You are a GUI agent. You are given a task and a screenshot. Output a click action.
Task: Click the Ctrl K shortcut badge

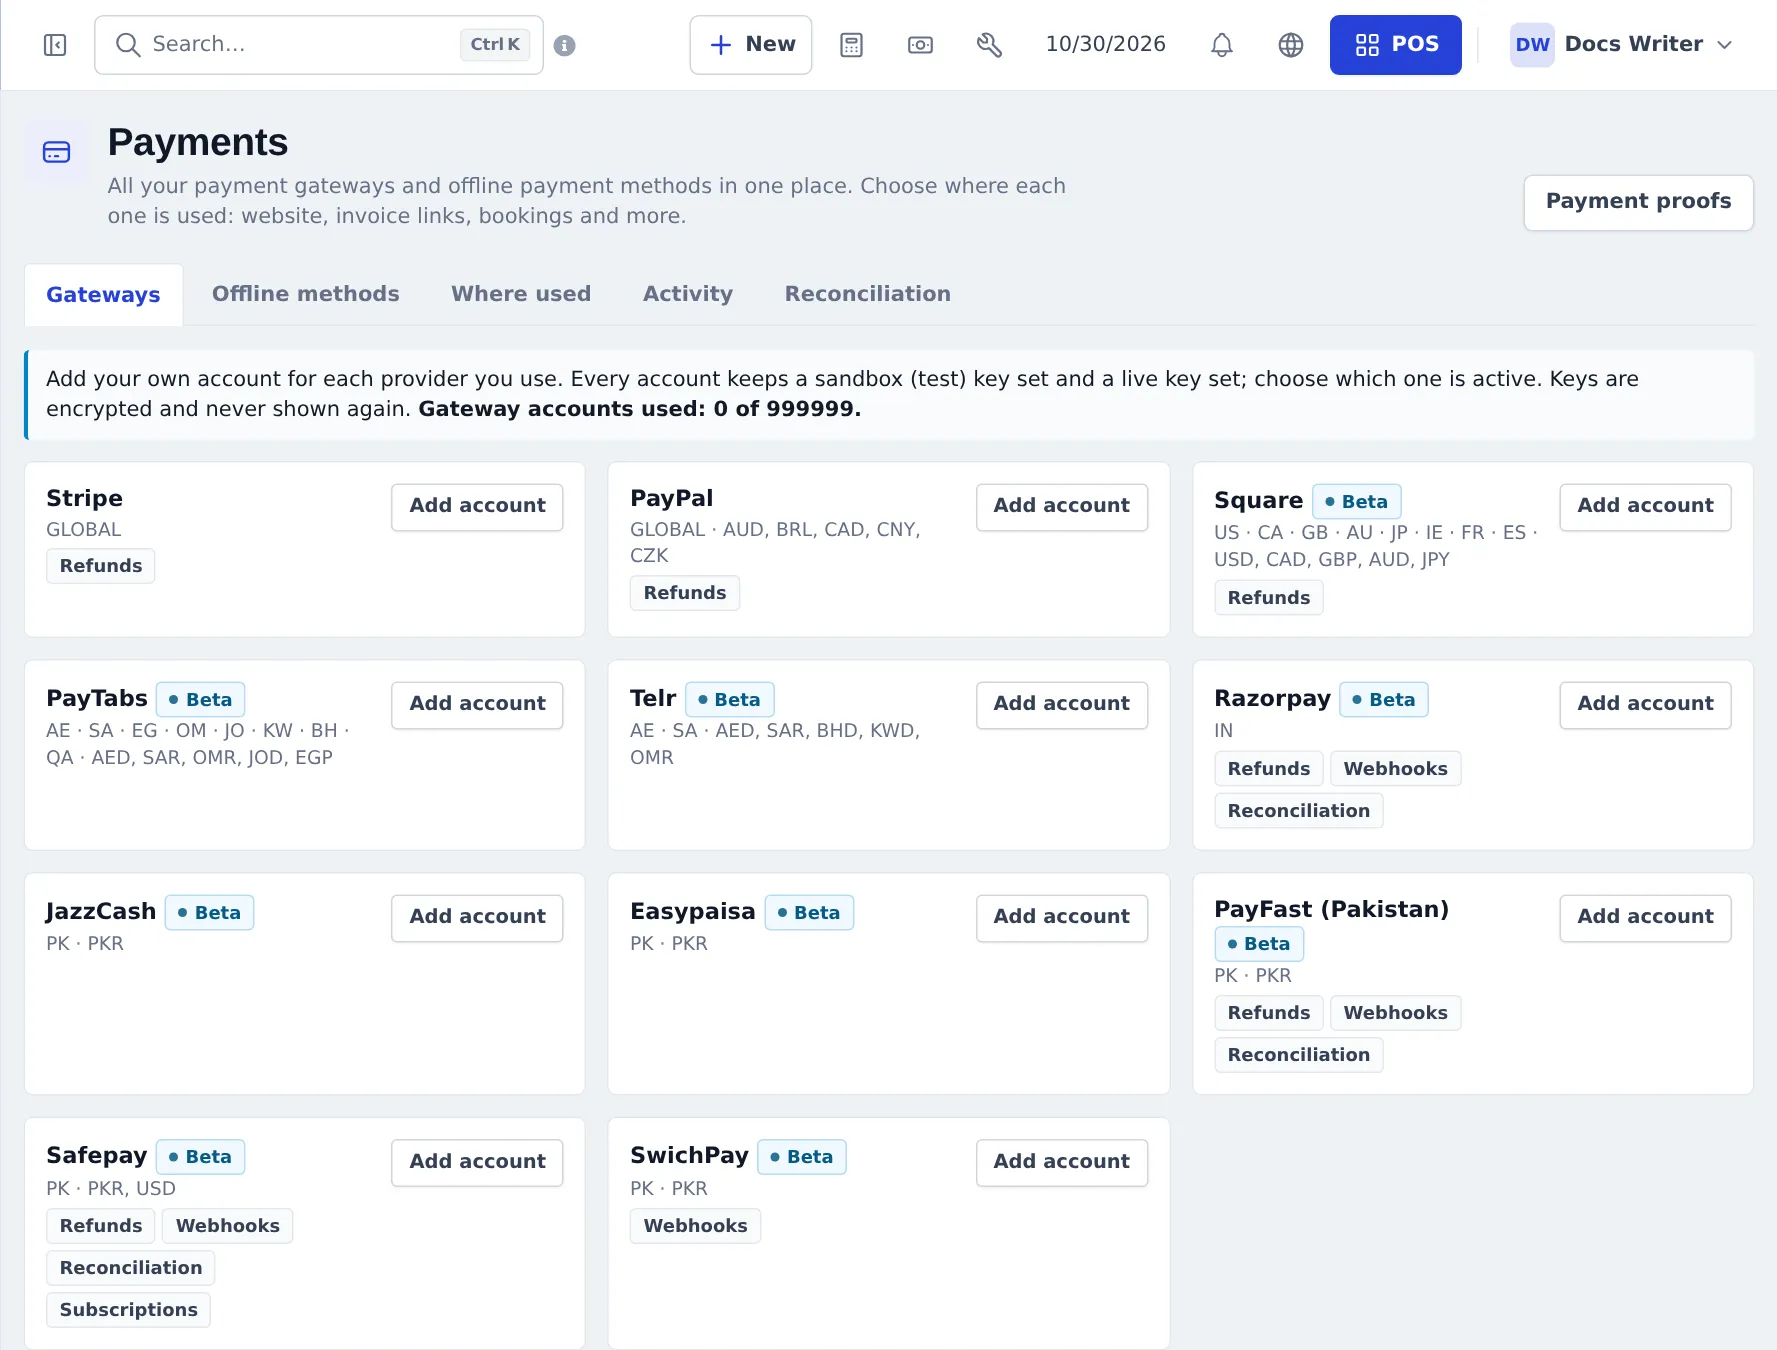click(495, 45)
